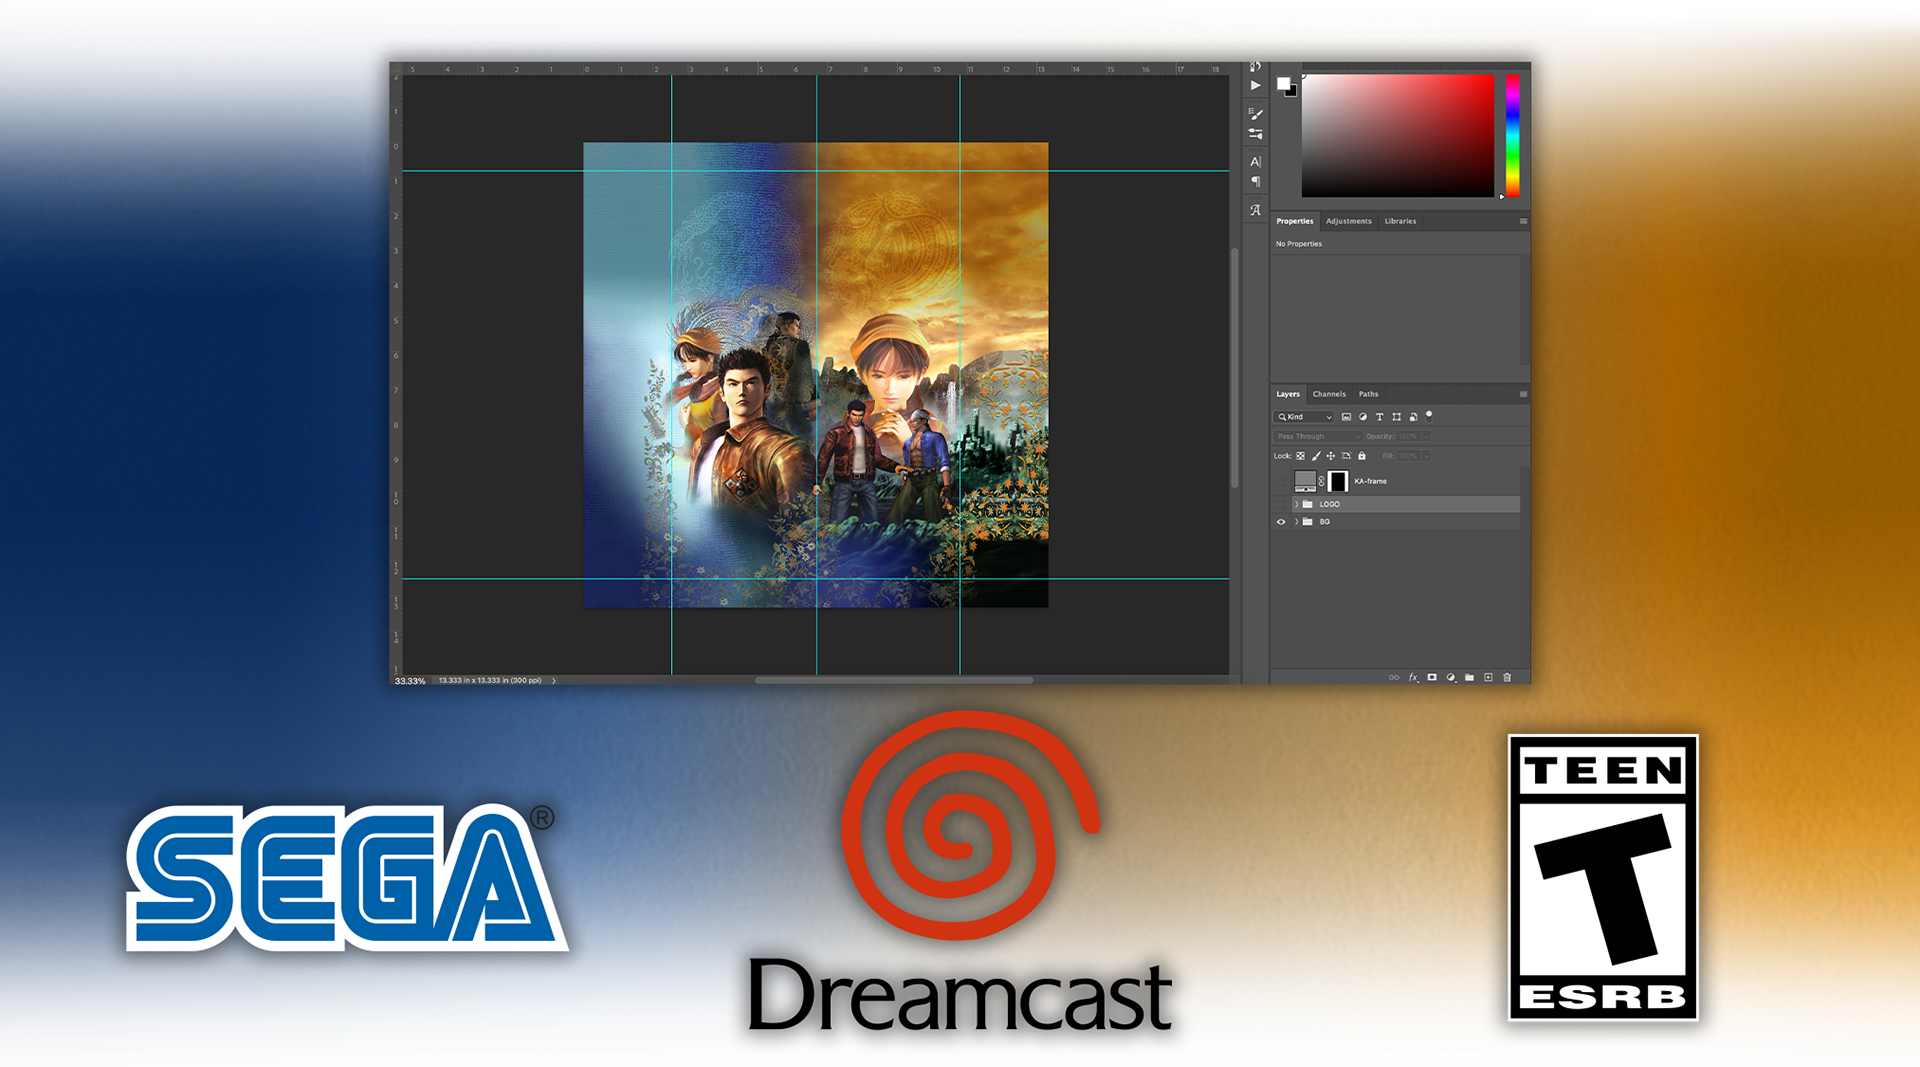
Task: Switch to the Paths tab
Action: pos(1368,394)
